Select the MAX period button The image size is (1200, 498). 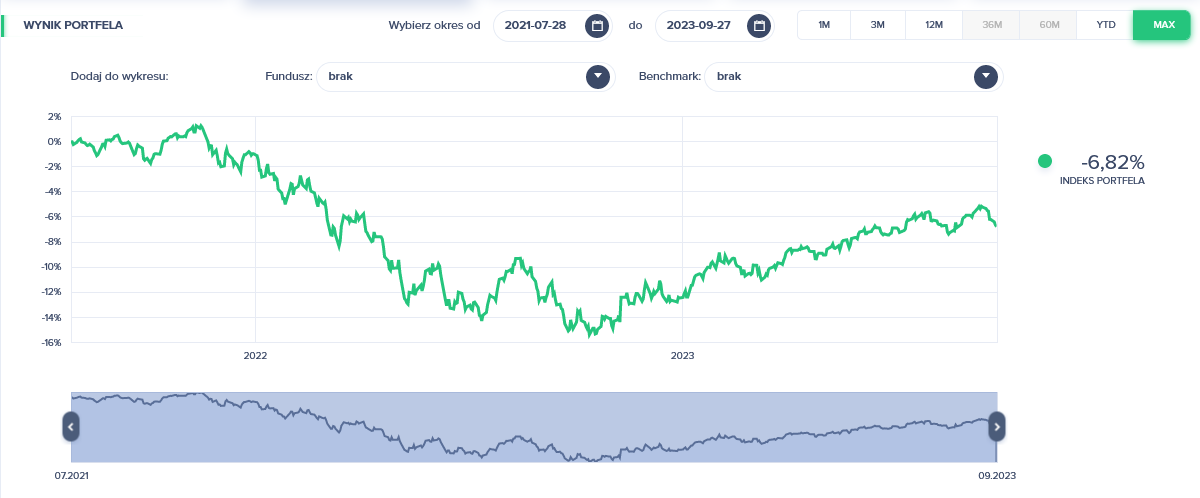point(1163,25)
